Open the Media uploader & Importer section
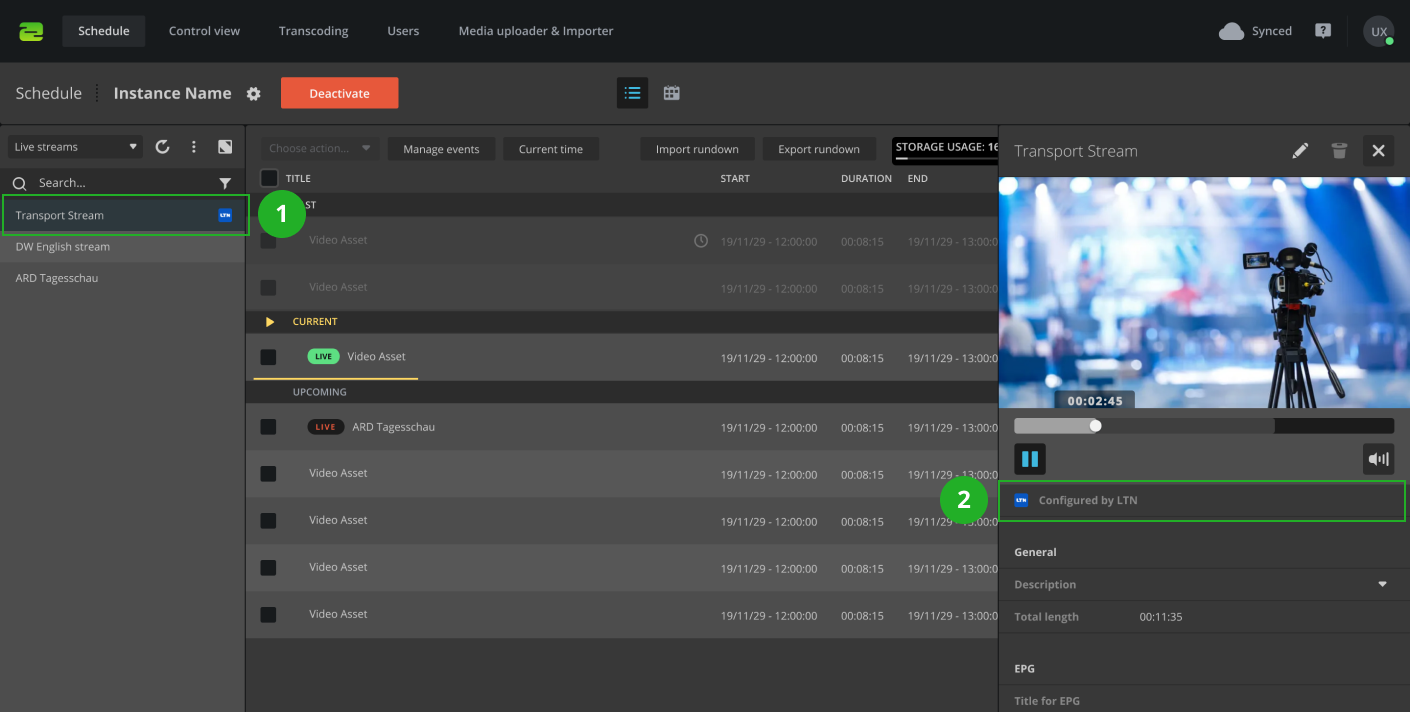Image resolution: width=1410 pixels, height=712 pixels. 535,31
